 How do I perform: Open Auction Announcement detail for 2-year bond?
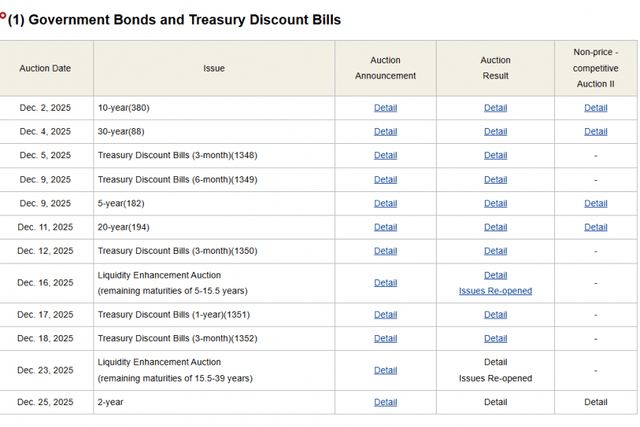[x=385, y=402]
